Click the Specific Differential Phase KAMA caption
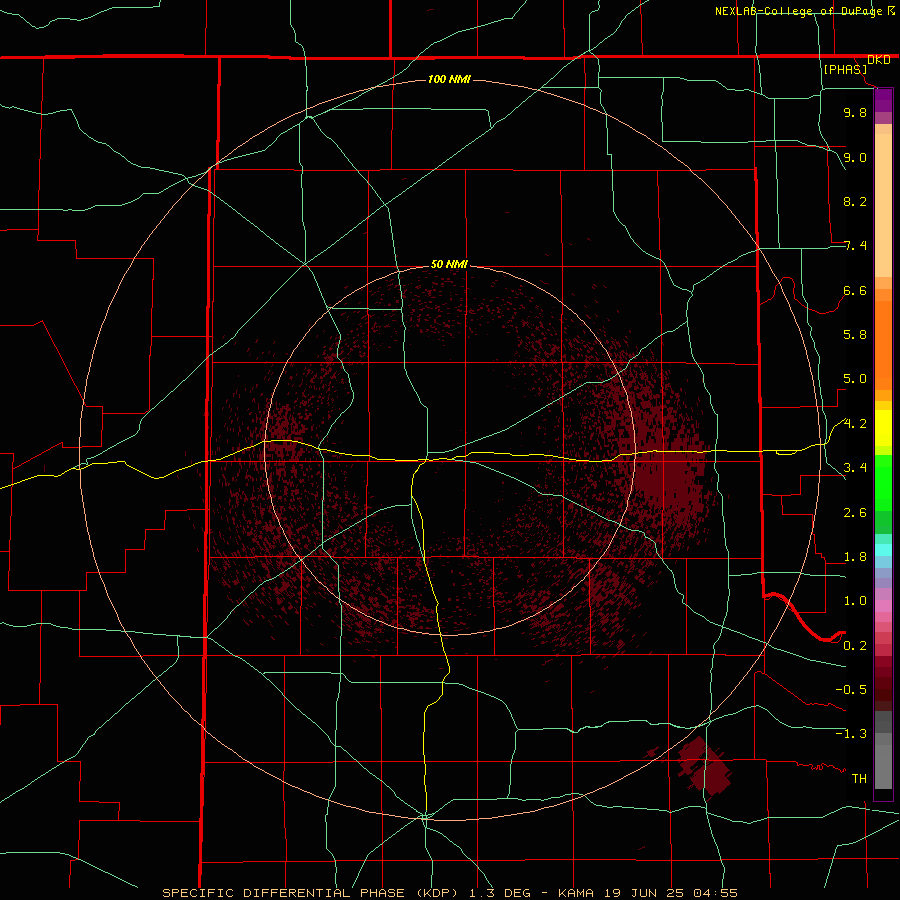Image resolution: width=900 pixels, height=900 pixels. [450, 893]
